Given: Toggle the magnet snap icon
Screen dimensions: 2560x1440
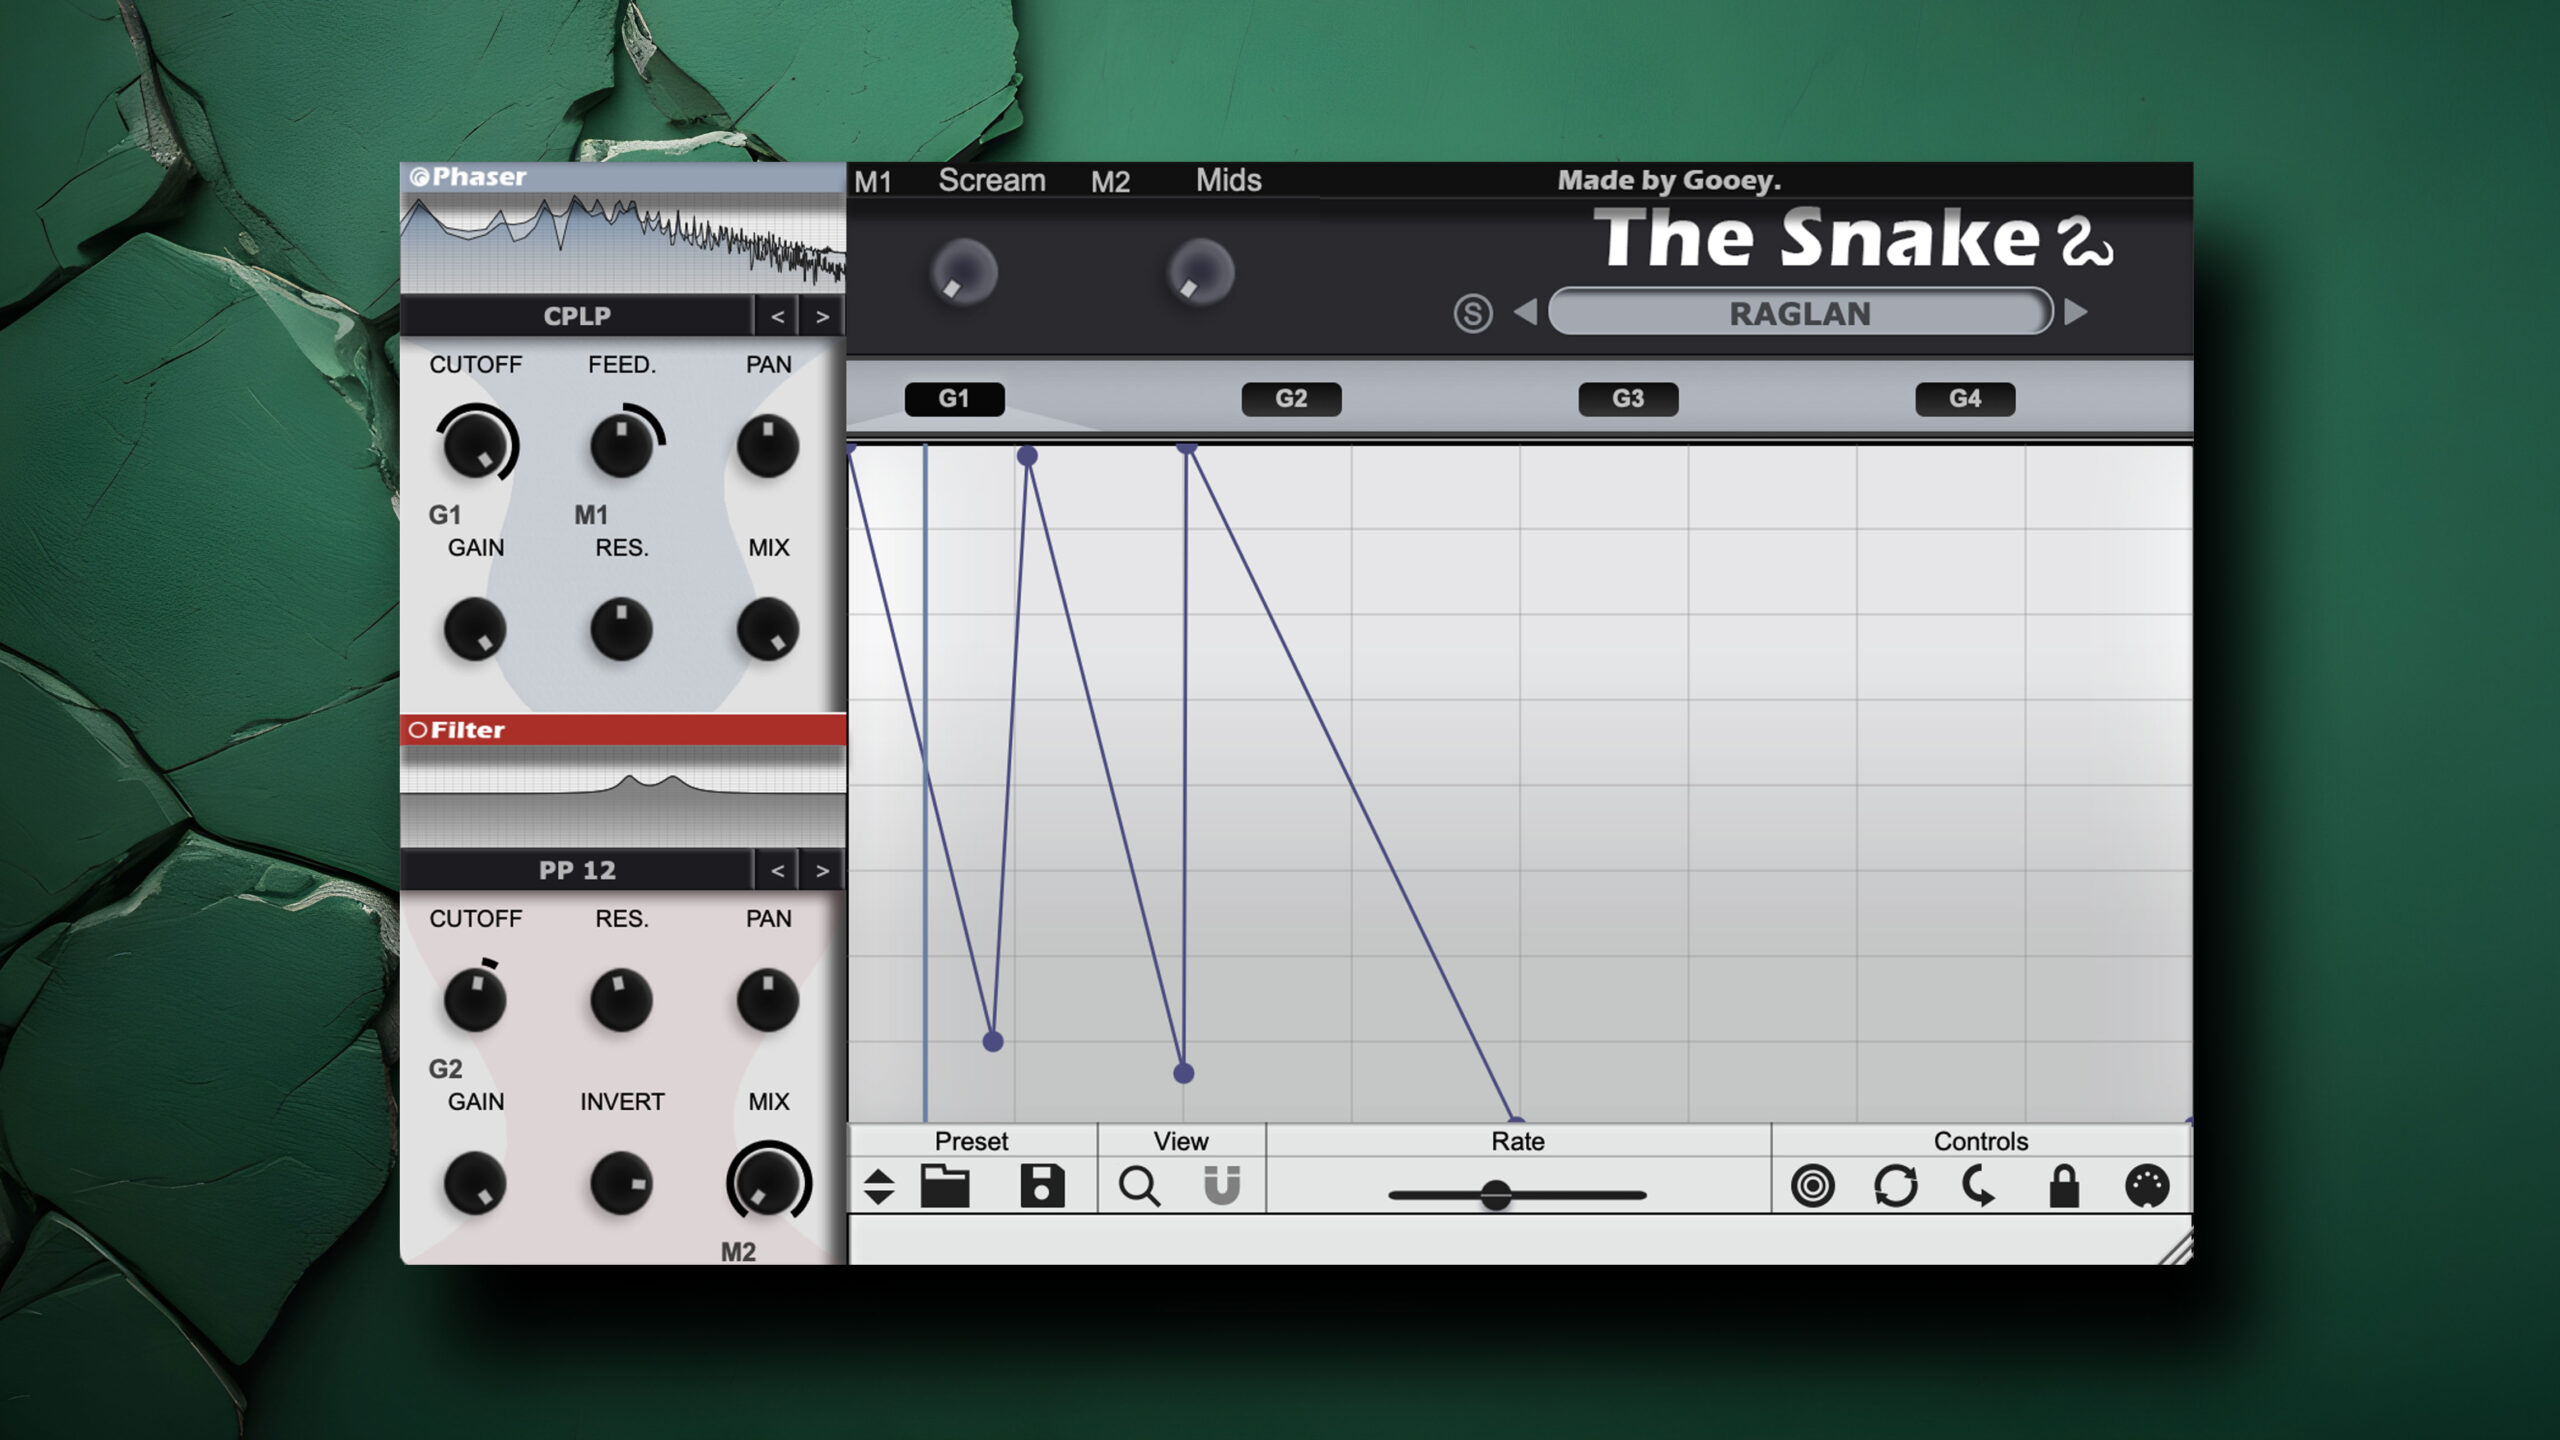Looking at the screenshot, I should [1221, 1185].
